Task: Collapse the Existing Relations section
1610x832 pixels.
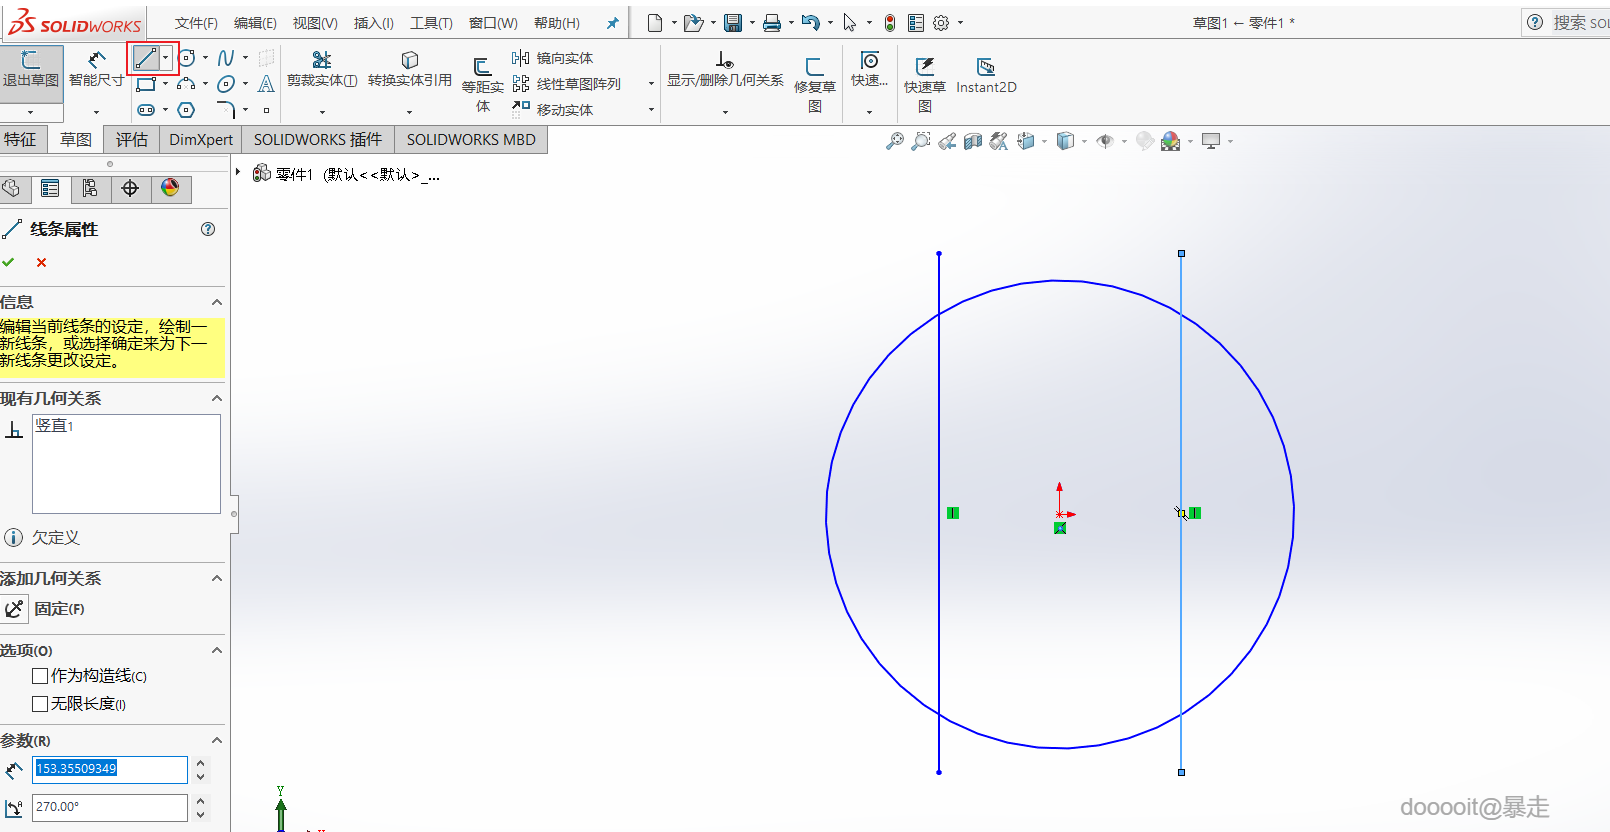Action: (216, 398)
